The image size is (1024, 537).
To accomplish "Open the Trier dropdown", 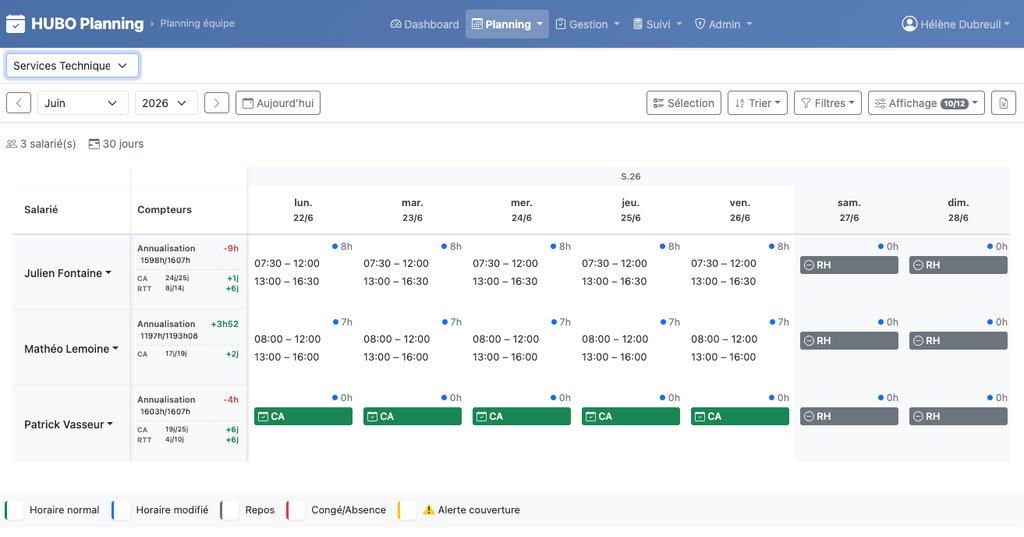I will click(x=758, y=103).
